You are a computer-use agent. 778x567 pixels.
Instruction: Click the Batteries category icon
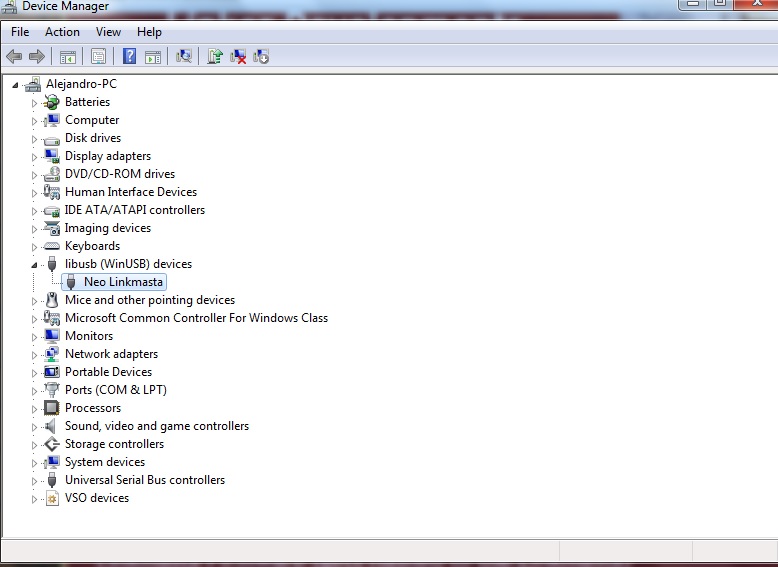click(x=52, y=103)
